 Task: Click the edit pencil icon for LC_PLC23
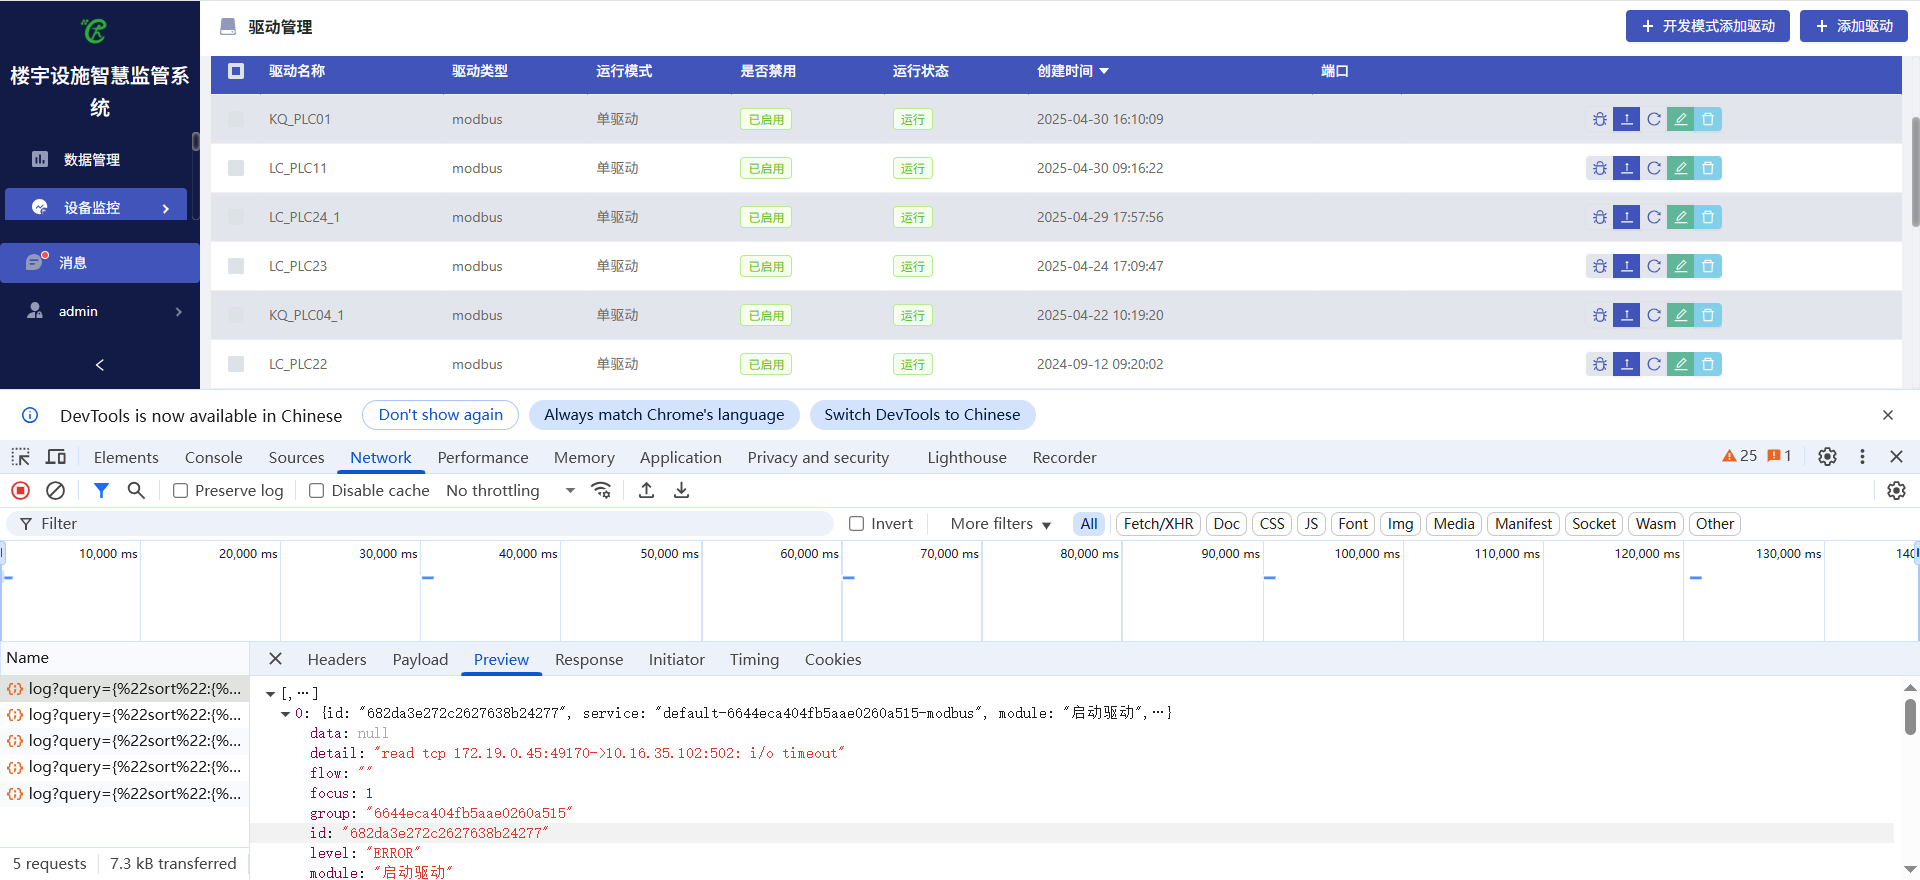pos(1680,266)
